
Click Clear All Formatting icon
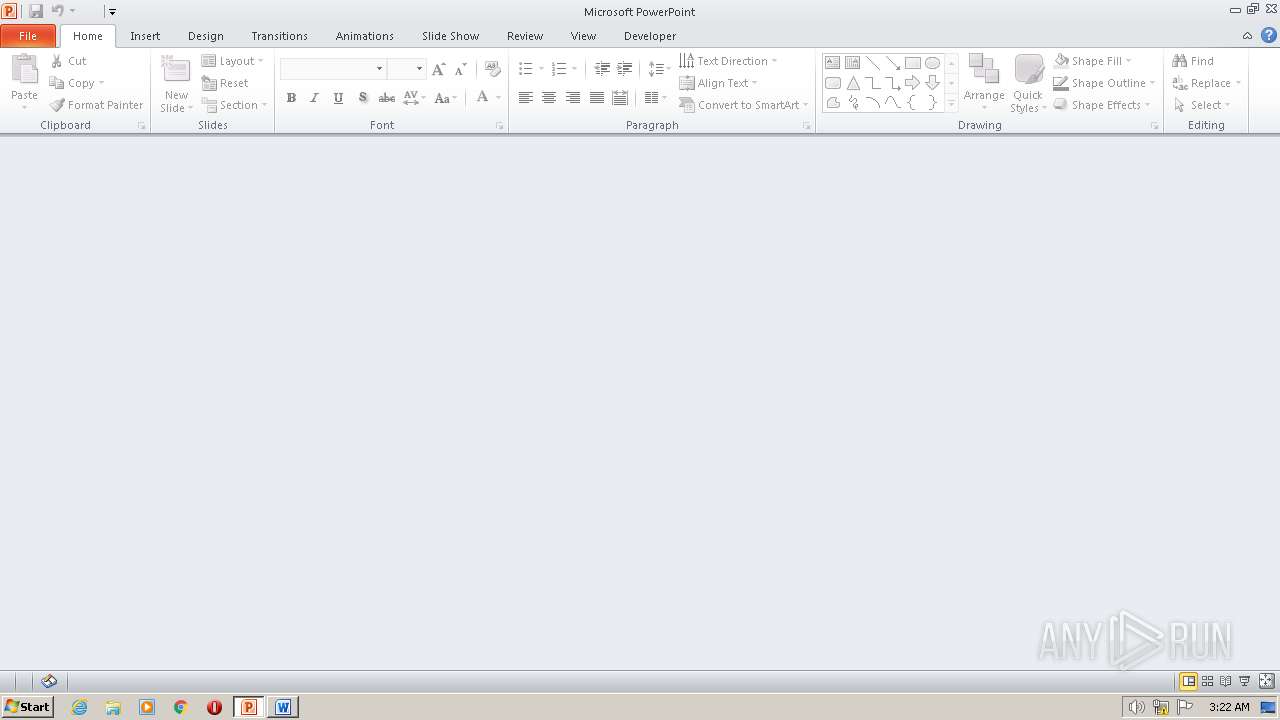(x=492, y=69)
